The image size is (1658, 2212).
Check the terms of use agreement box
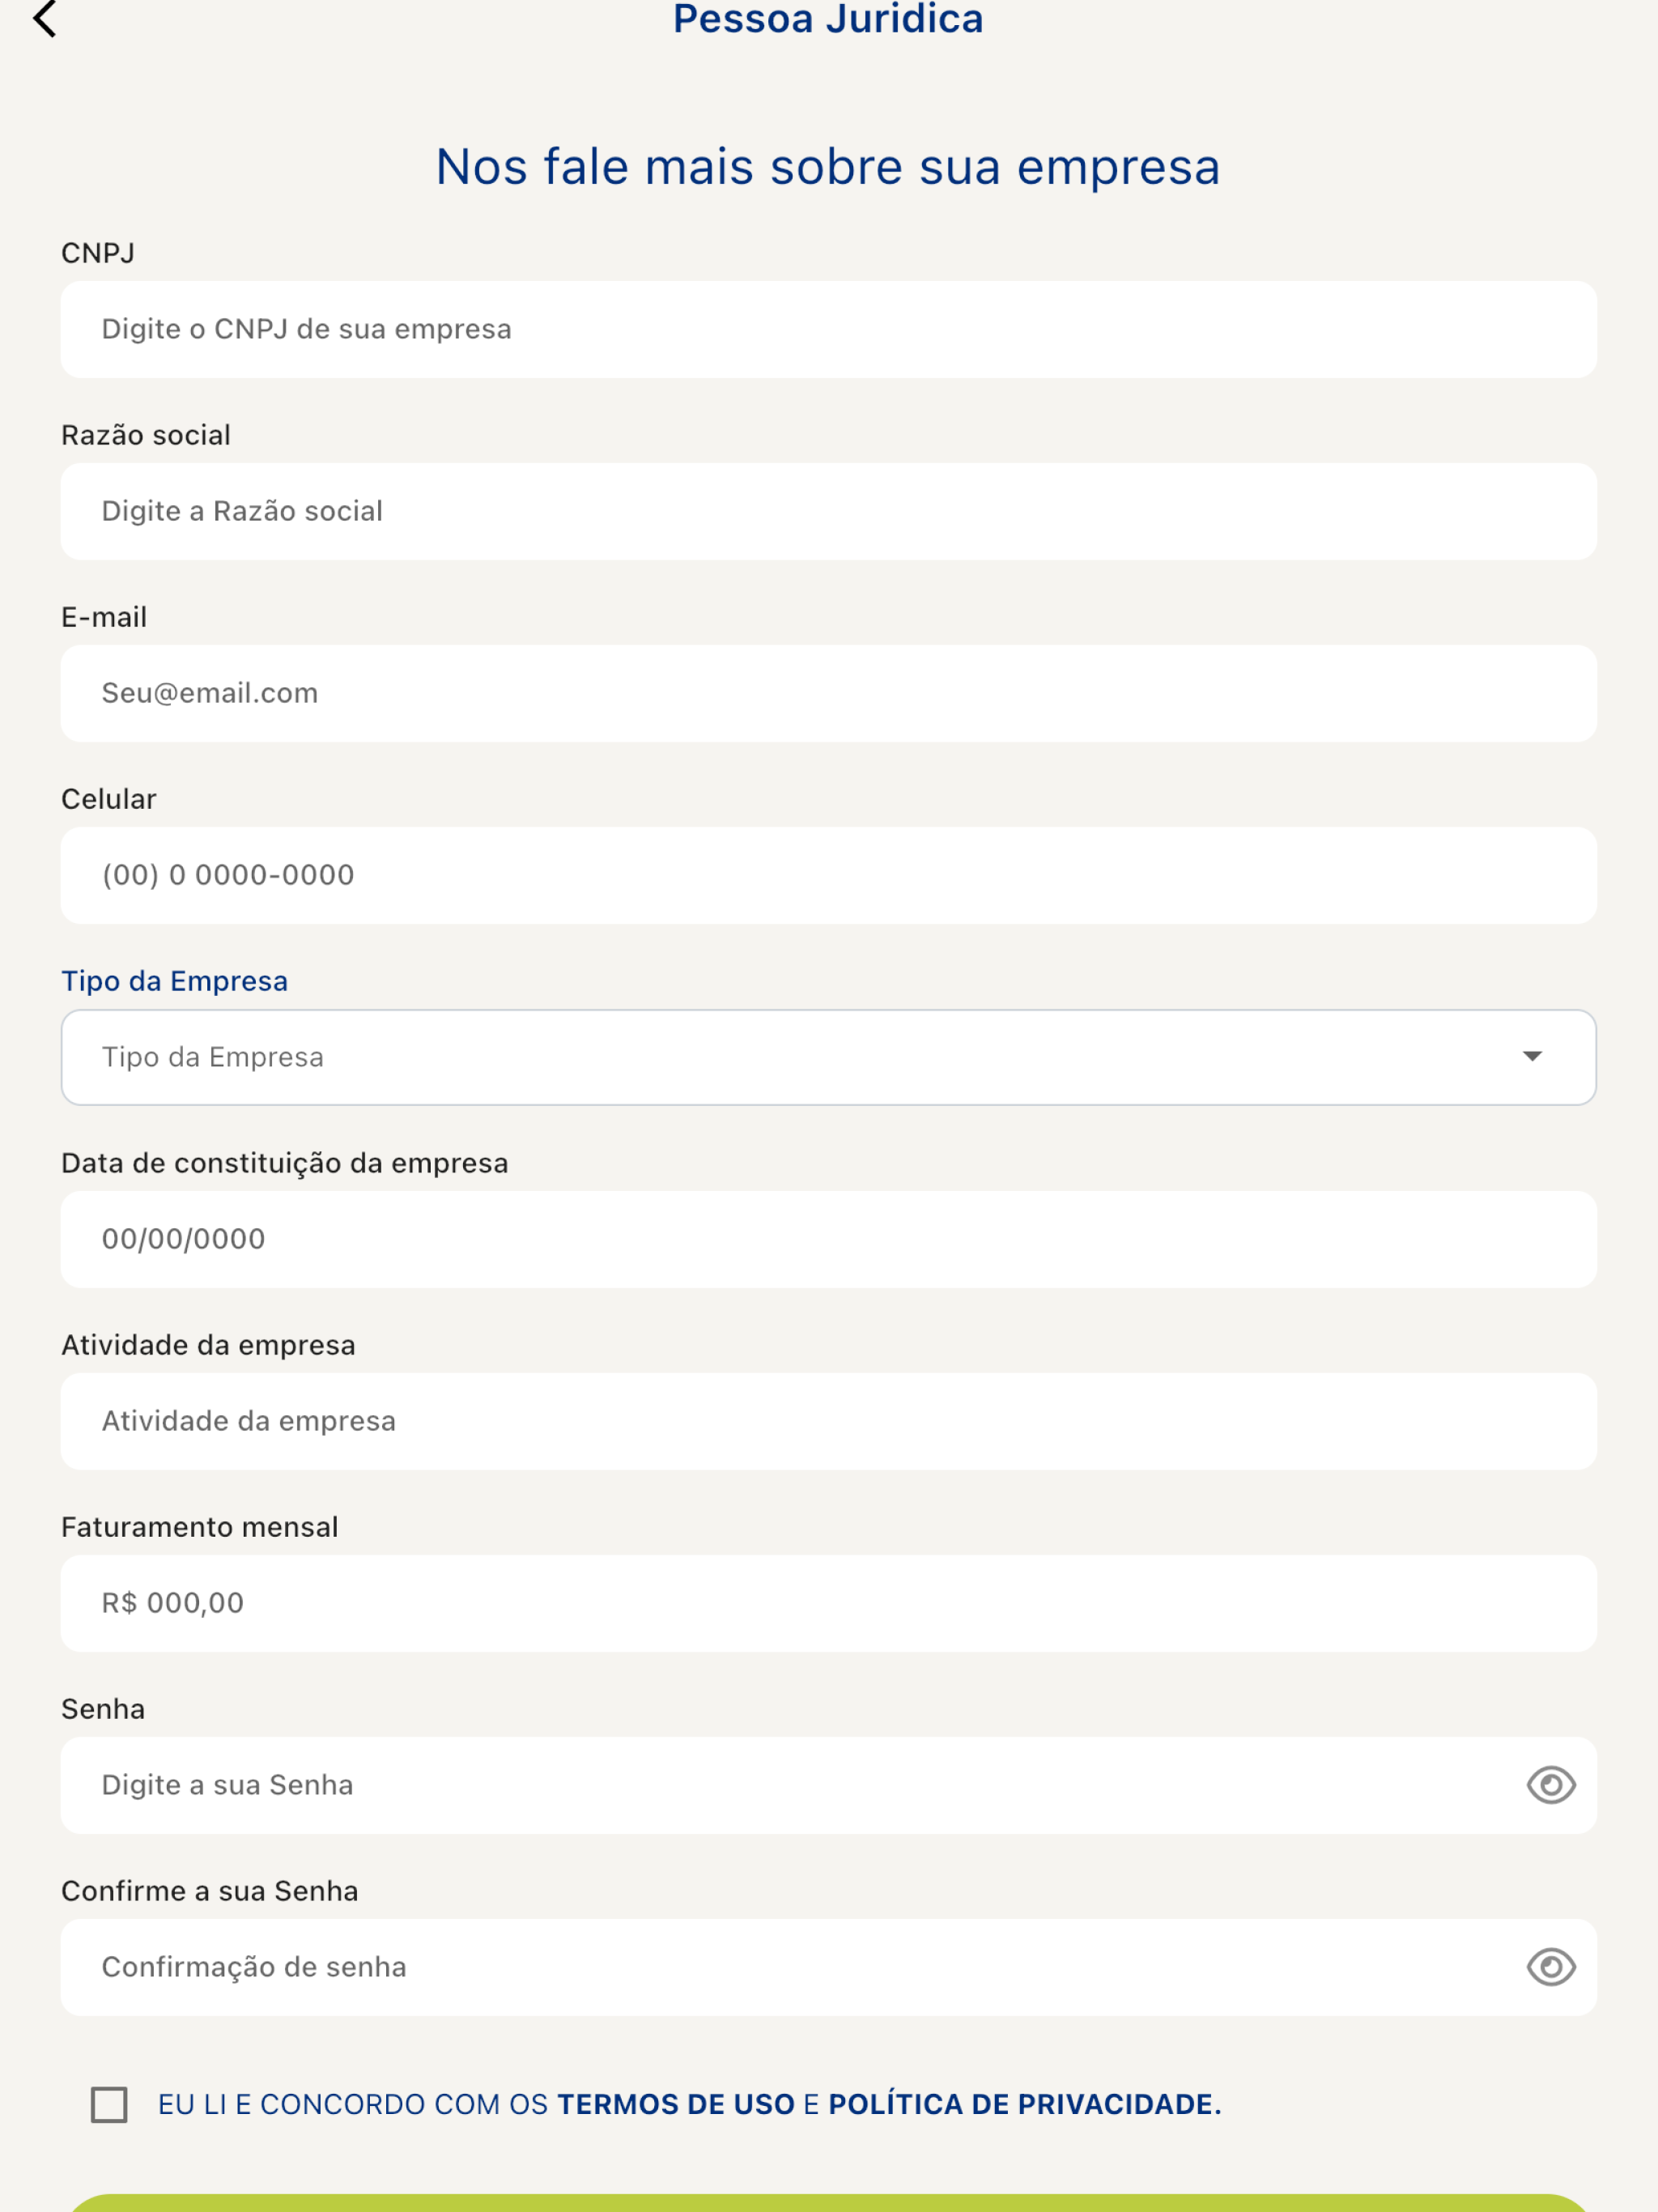click(109, 2105)
